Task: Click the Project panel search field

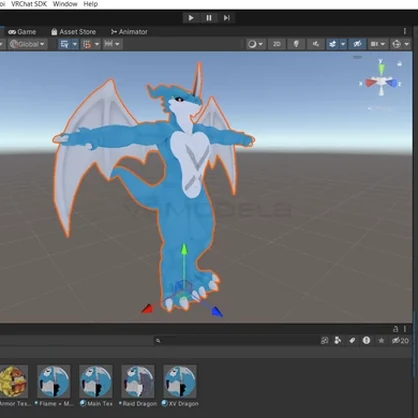Action: coord(236,340)
